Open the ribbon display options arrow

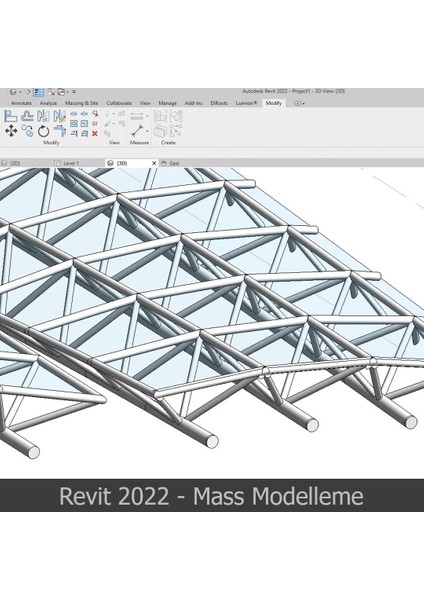(303, 103)
